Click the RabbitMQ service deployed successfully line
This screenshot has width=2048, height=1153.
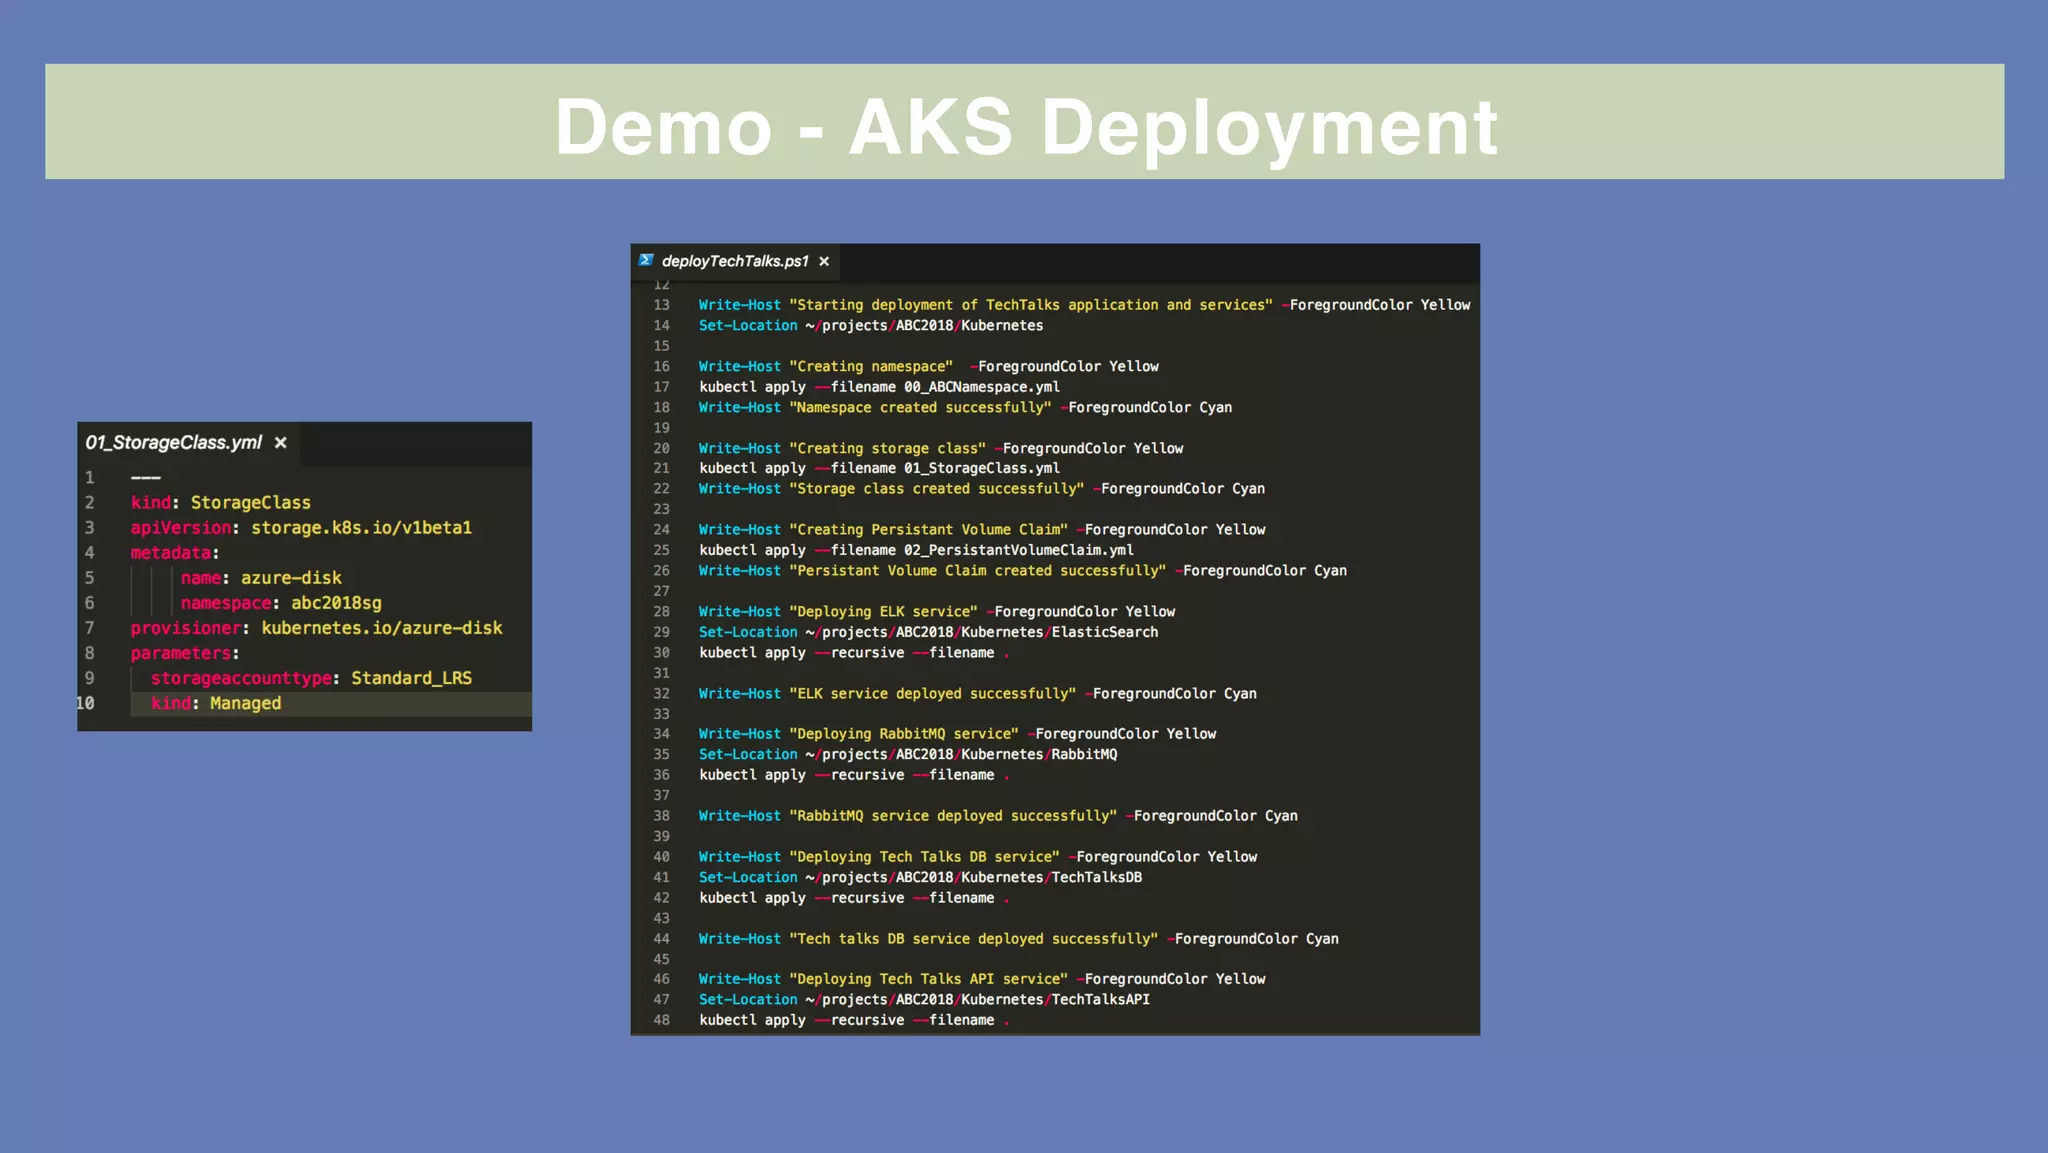(997, 816)
